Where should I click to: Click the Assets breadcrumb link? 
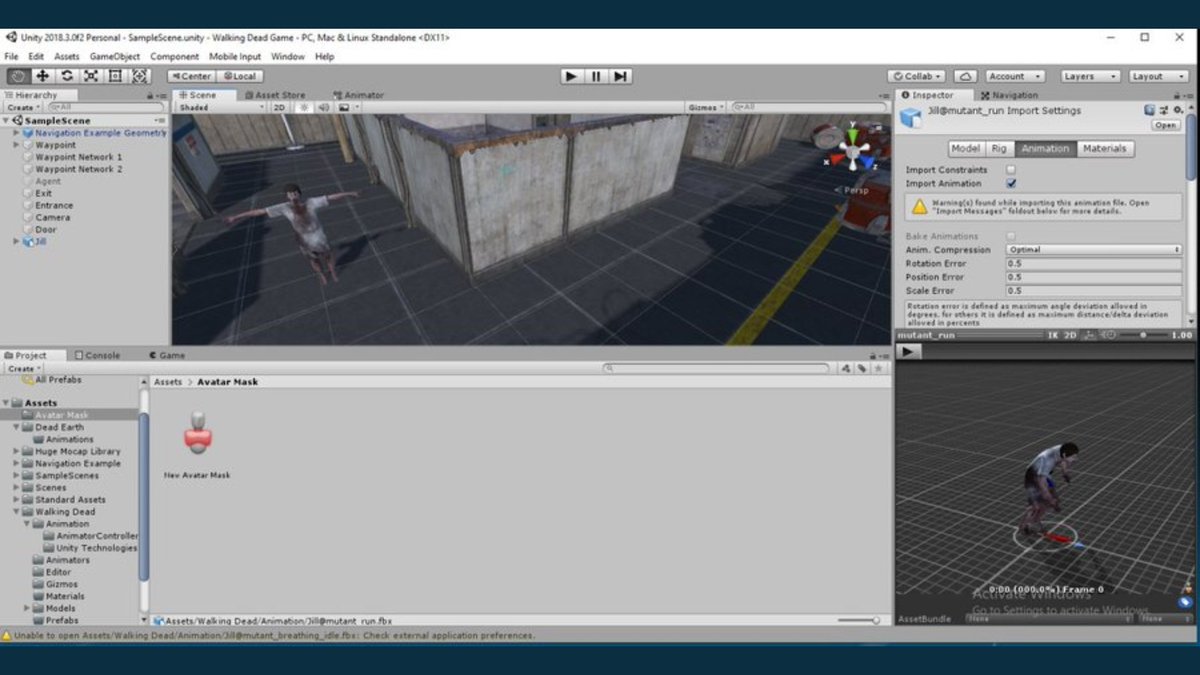[168, 382]
